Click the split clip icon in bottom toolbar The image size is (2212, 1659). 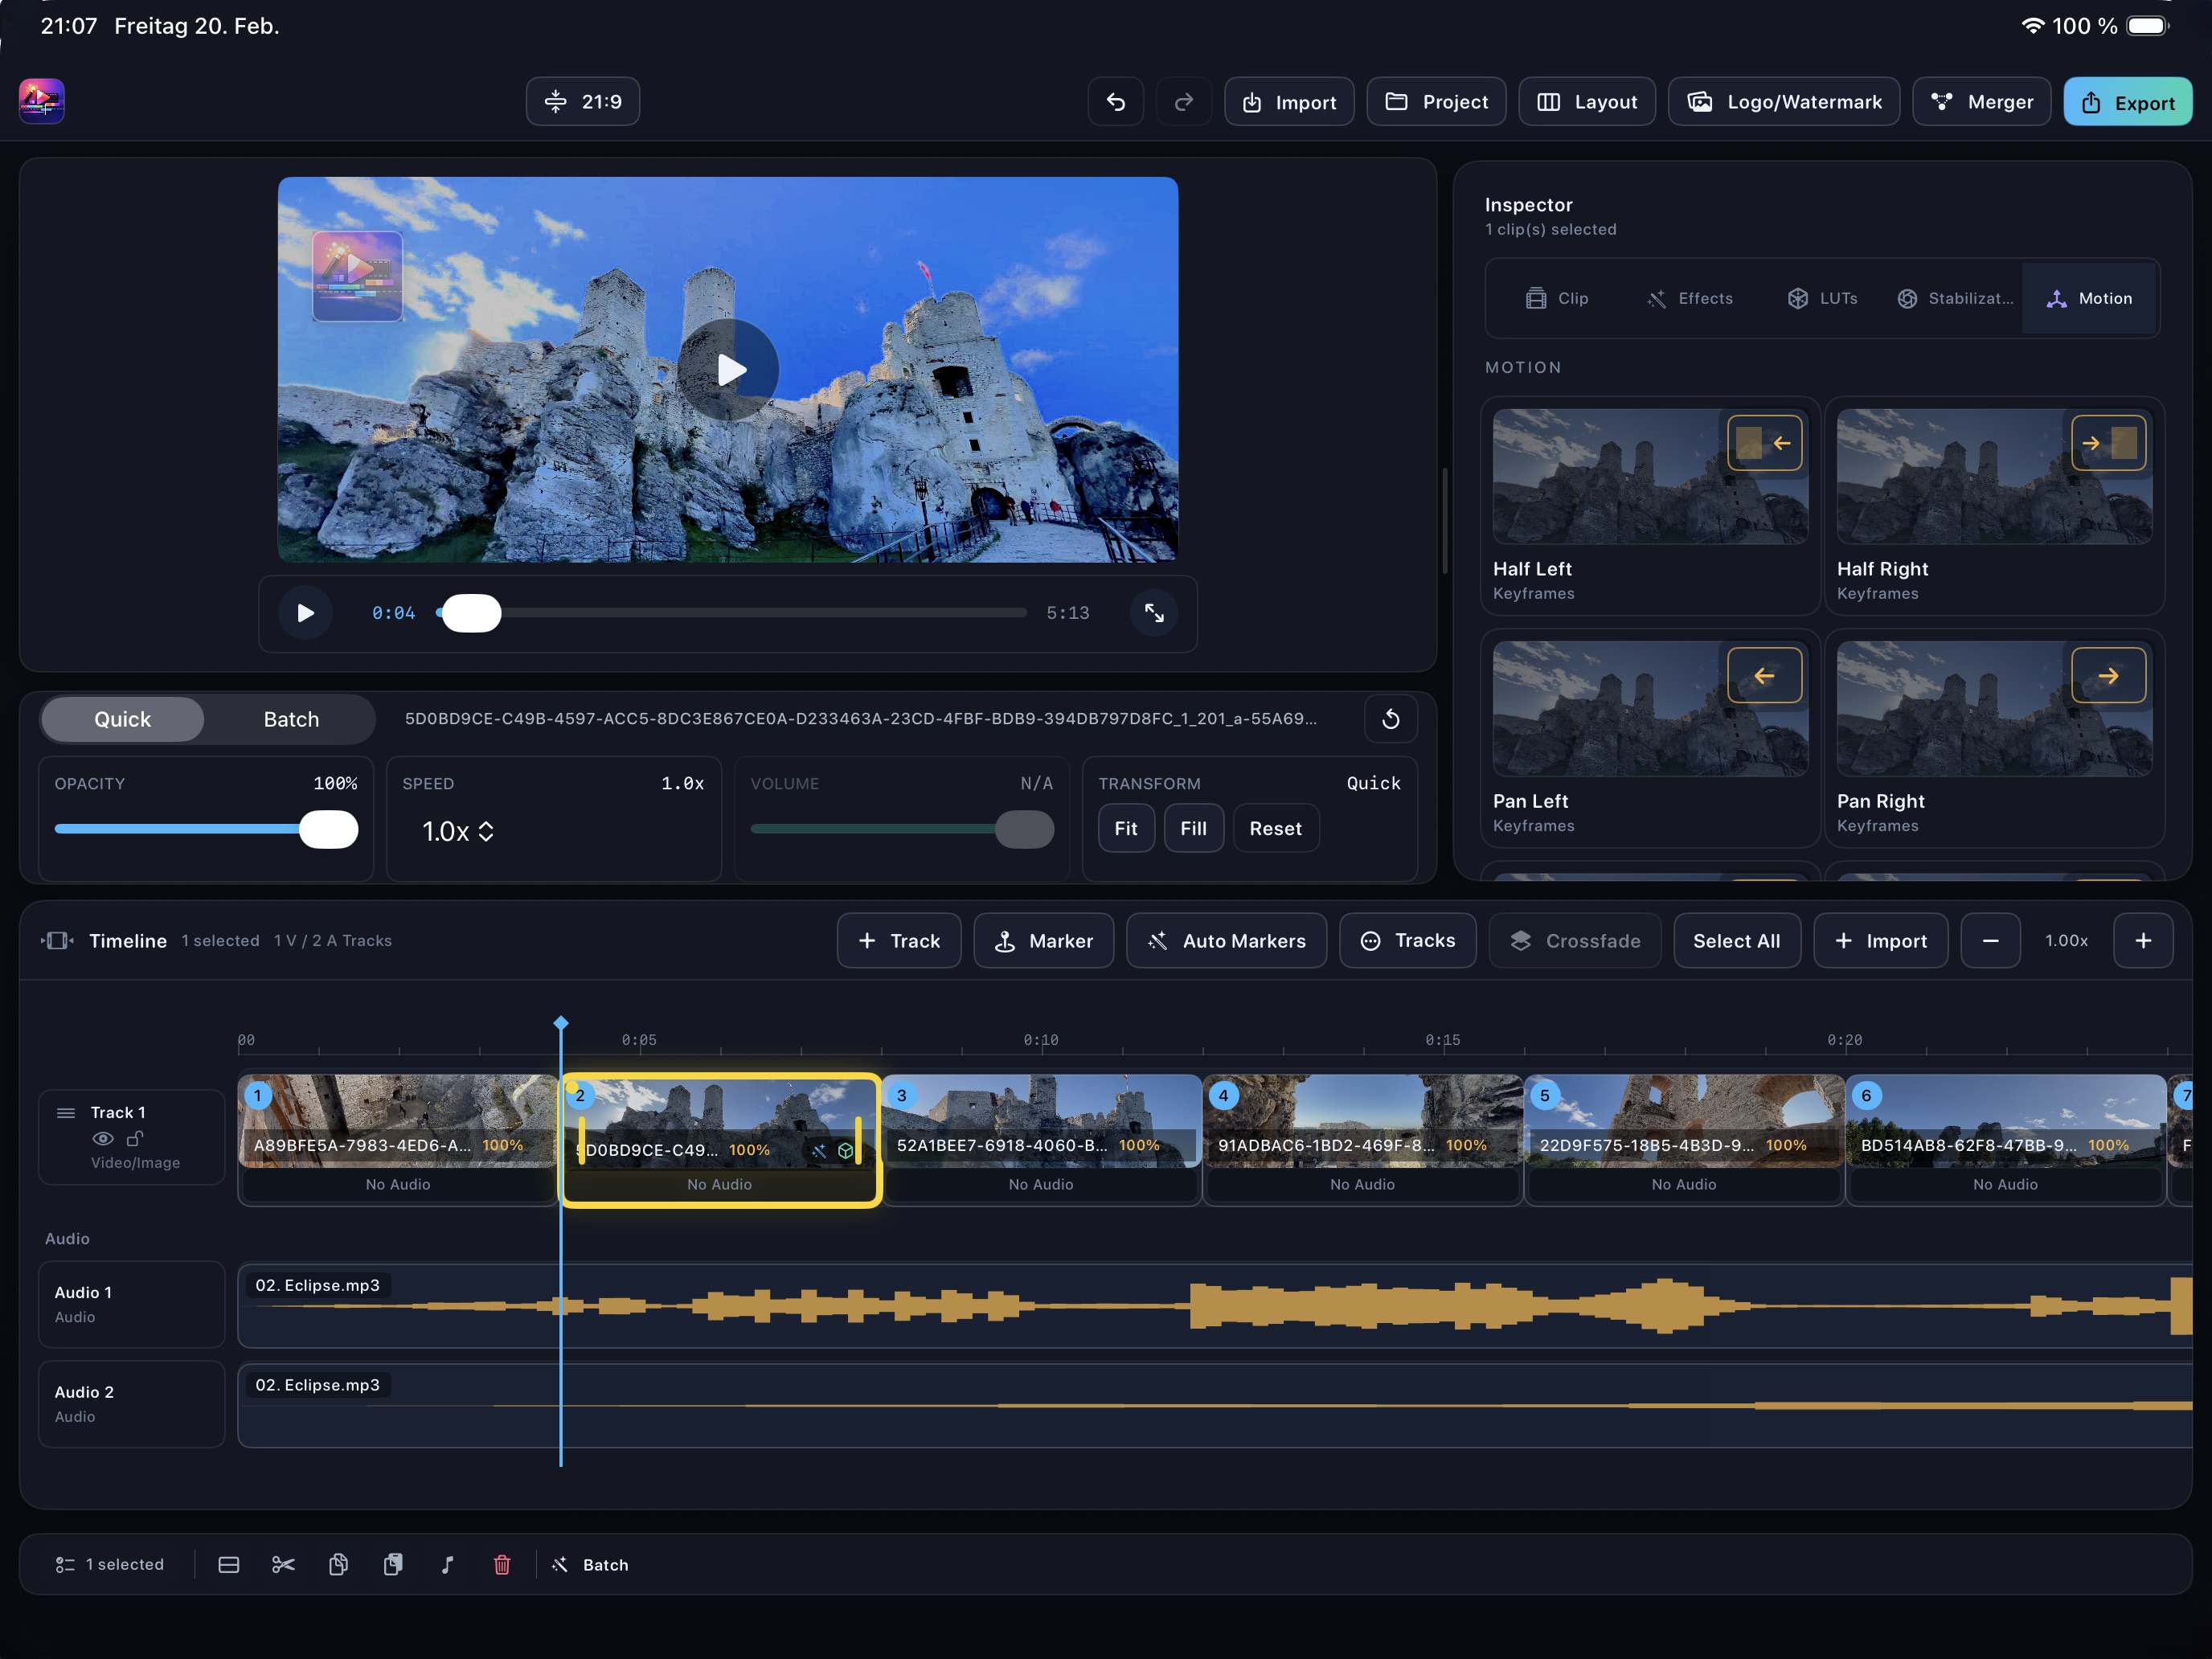(228, 1564)
